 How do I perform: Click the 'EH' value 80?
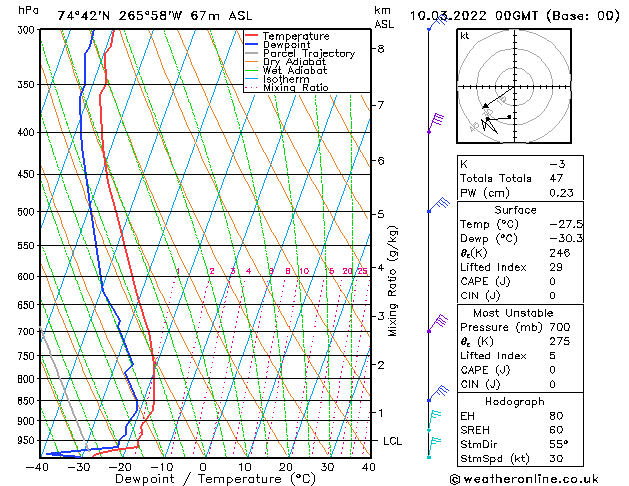pos(556,416)
